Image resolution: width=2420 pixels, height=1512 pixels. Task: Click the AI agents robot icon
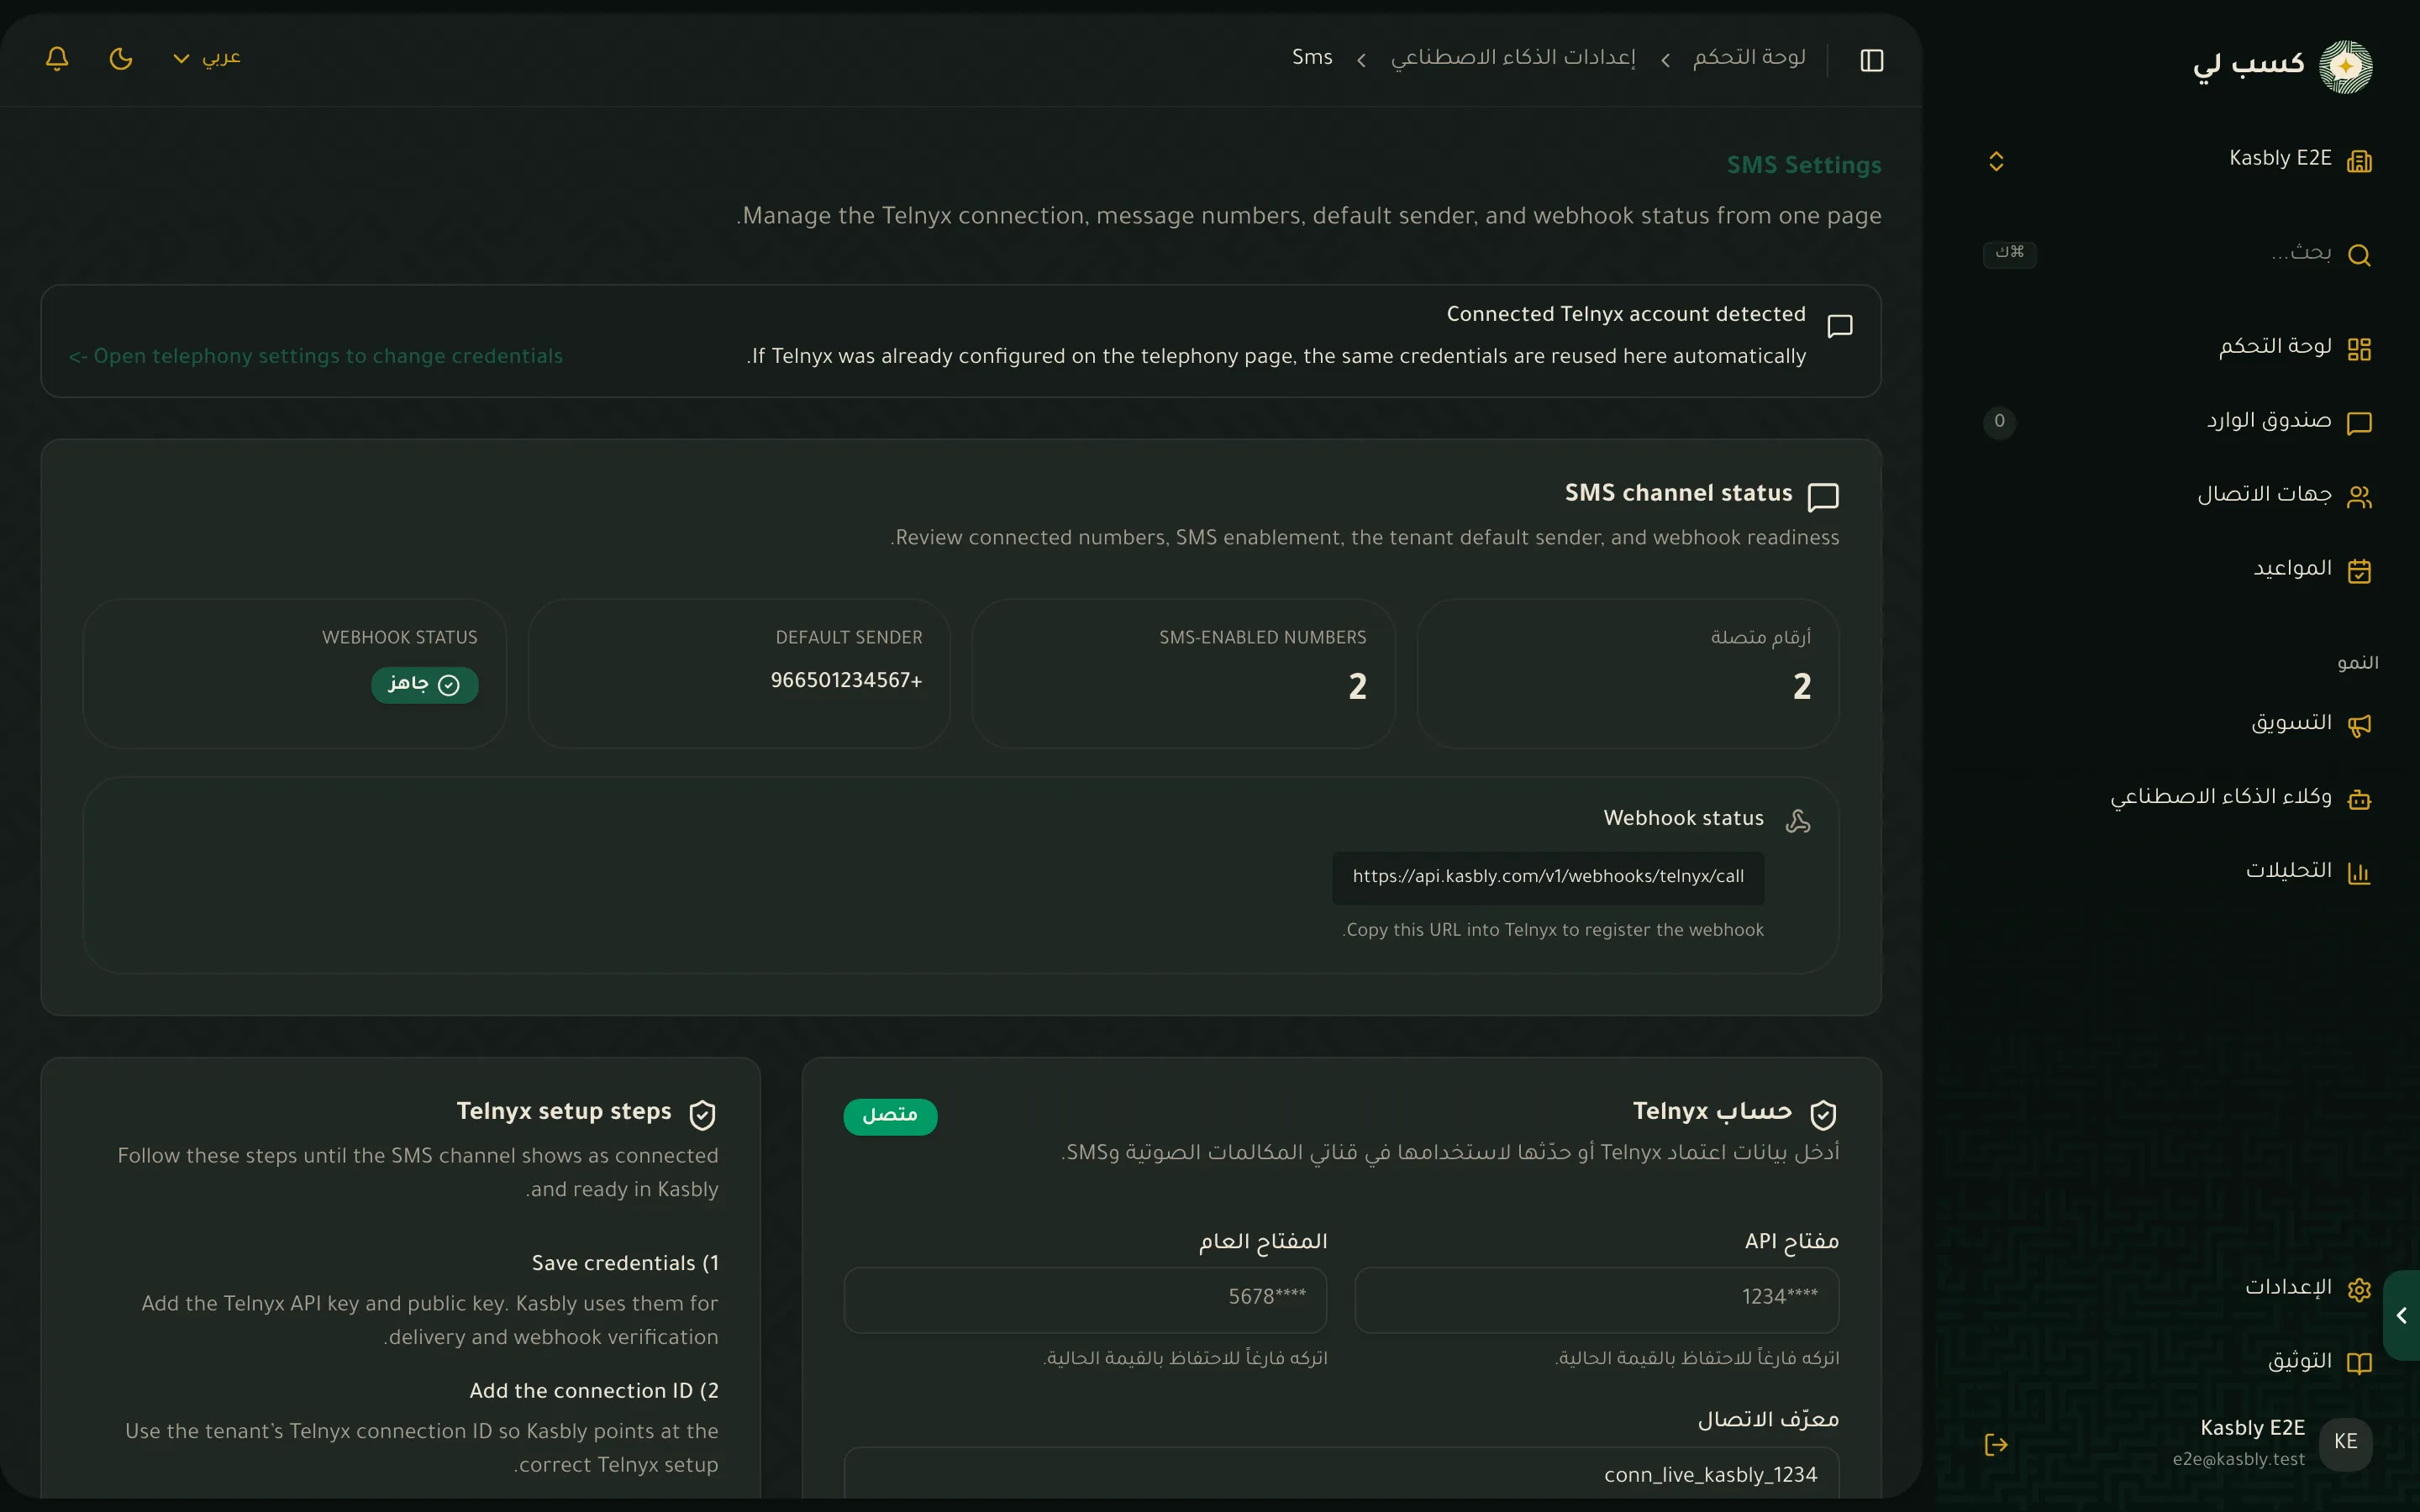2359,799
